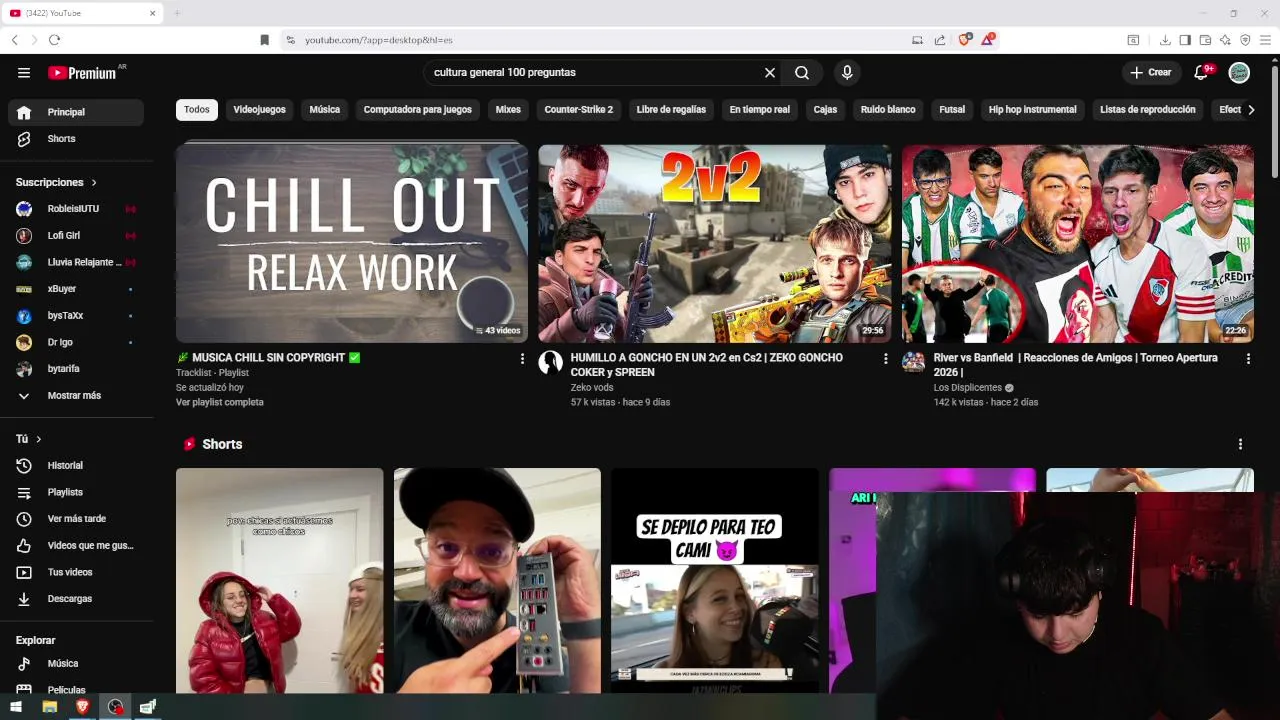Select the Counter-Strike 2 filter chip
1280x720 pixels.
click(579, 110)
